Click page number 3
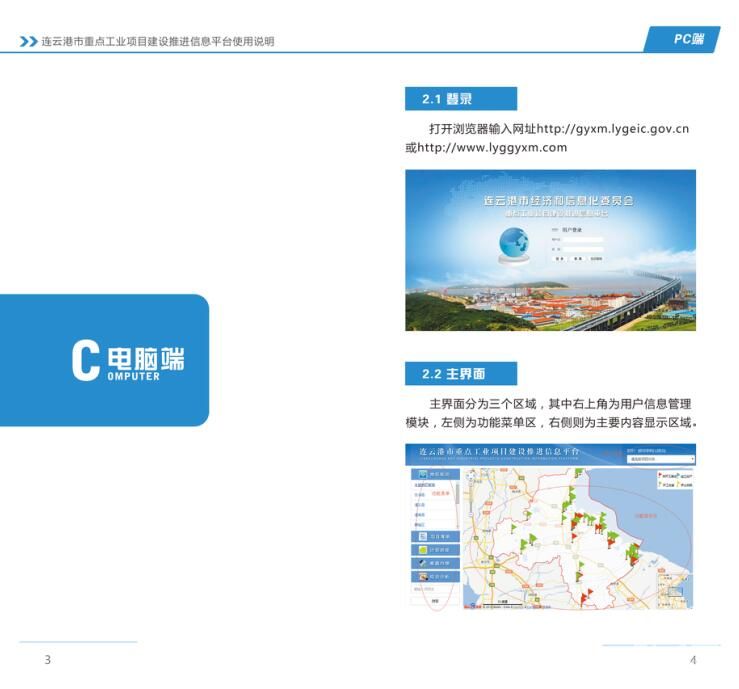The image size is (739, 689). point(48,660)
